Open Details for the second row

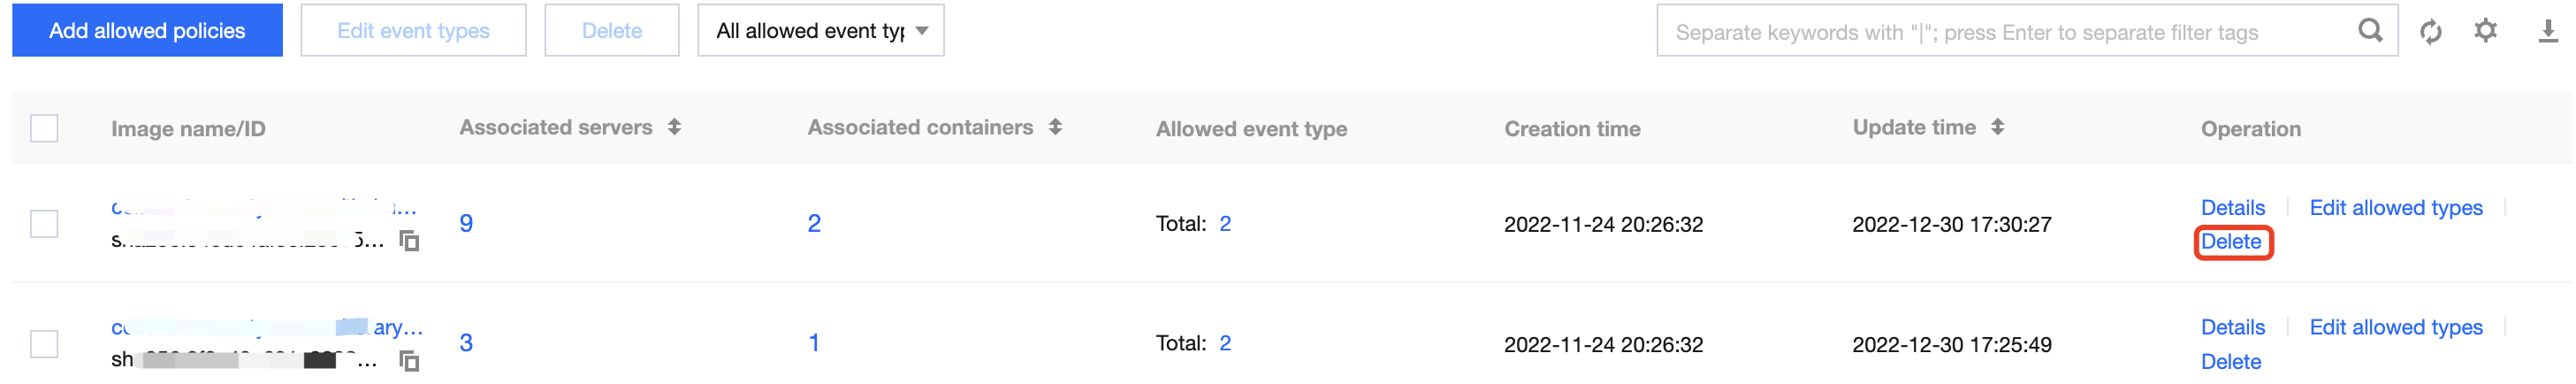pos(2232,327)
